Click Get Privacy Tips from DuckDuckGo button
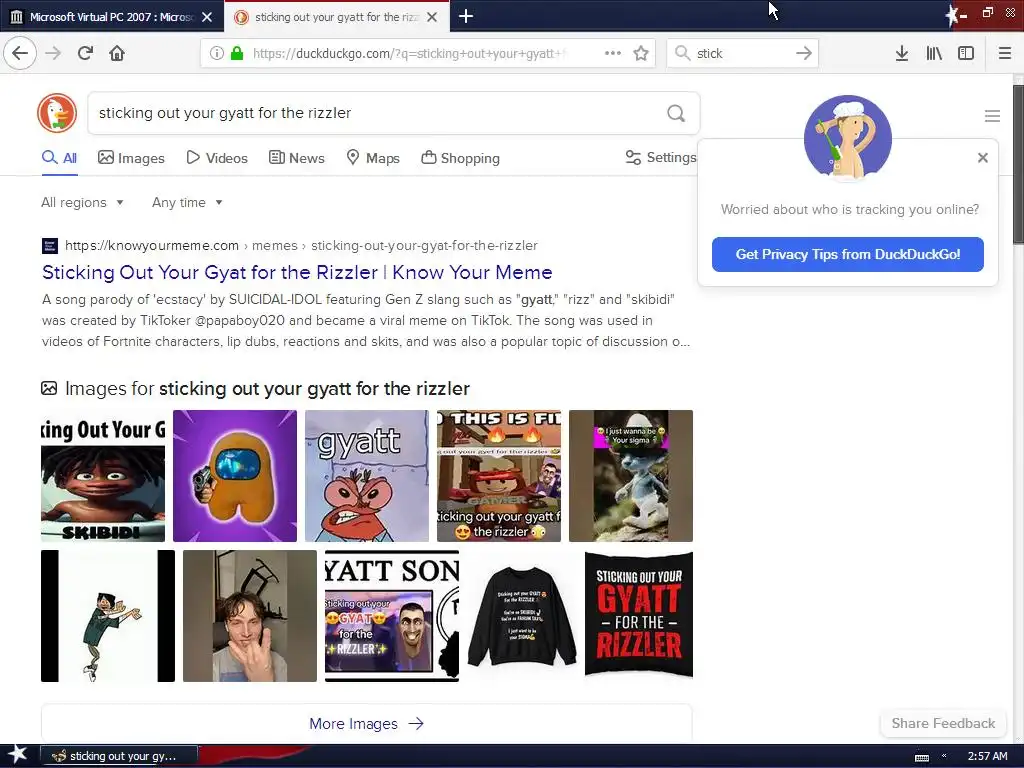The width and height of the screenshot is (1024, 768). coord(848,255)
